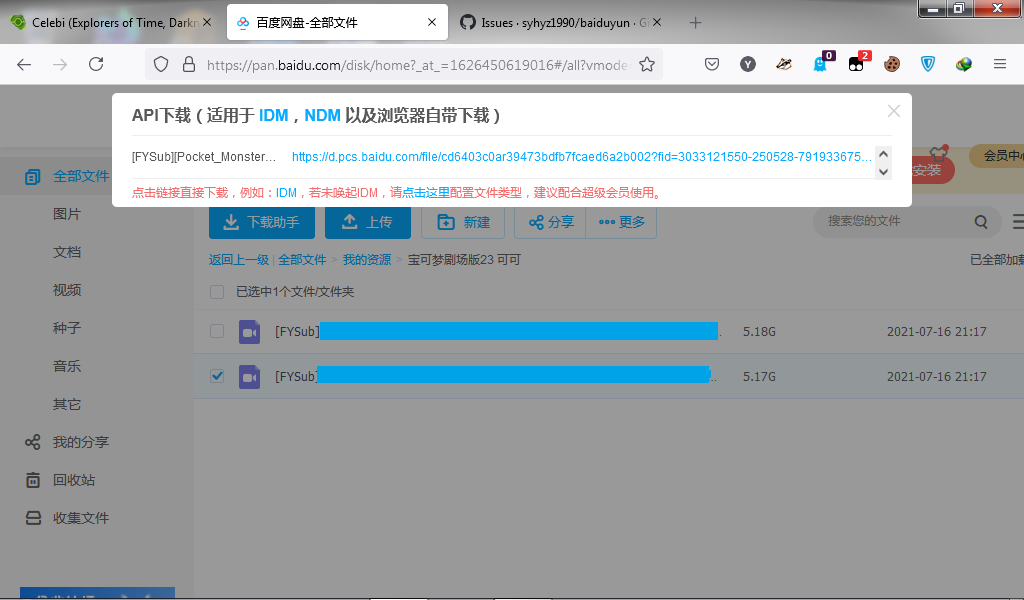
Task: Uncheck the selected second FYSub file
Action: pos(216,376)
